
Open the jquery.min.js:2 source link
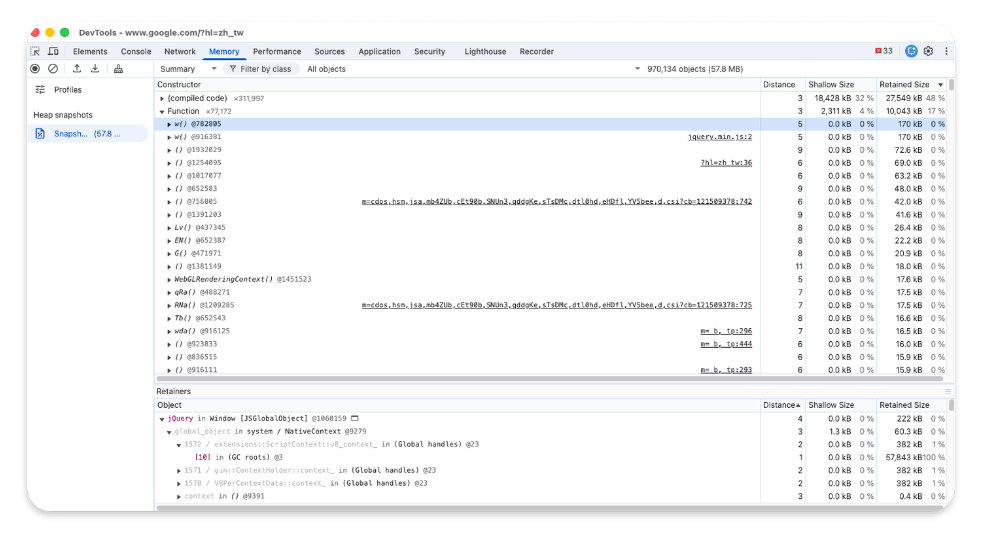click(720, 136)
